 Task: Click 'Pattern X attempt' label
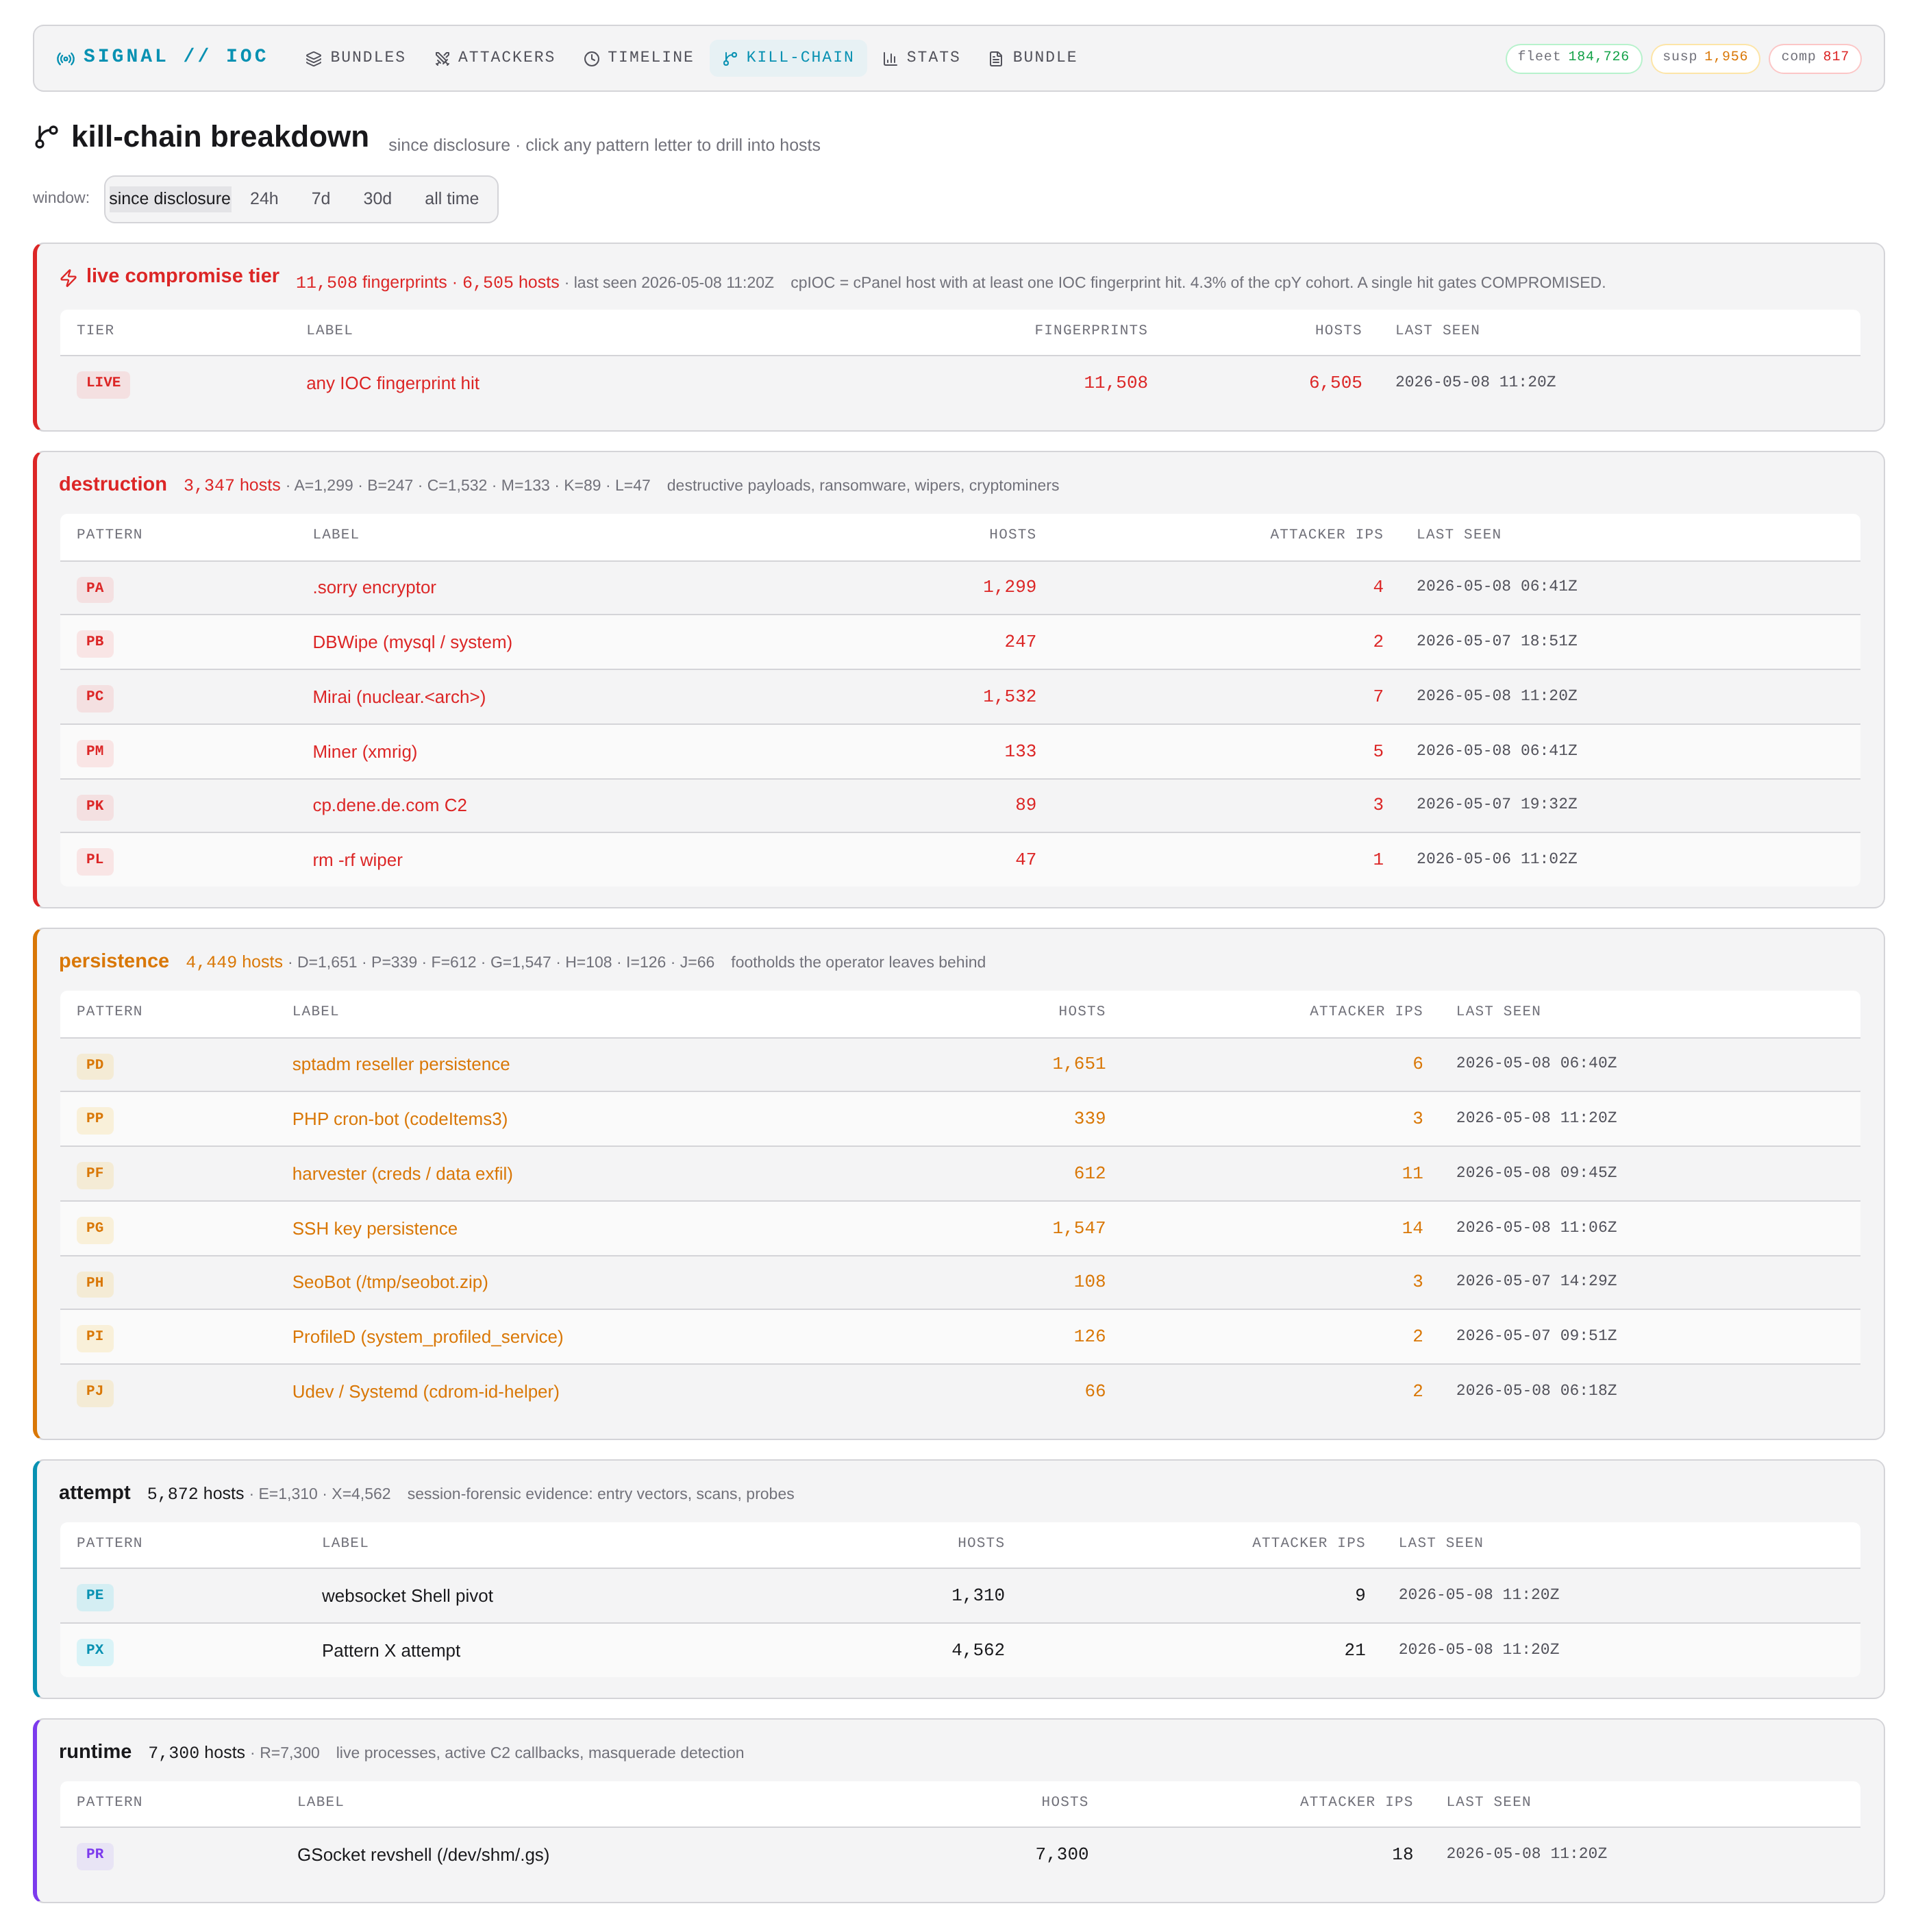tap(391, 1652)
